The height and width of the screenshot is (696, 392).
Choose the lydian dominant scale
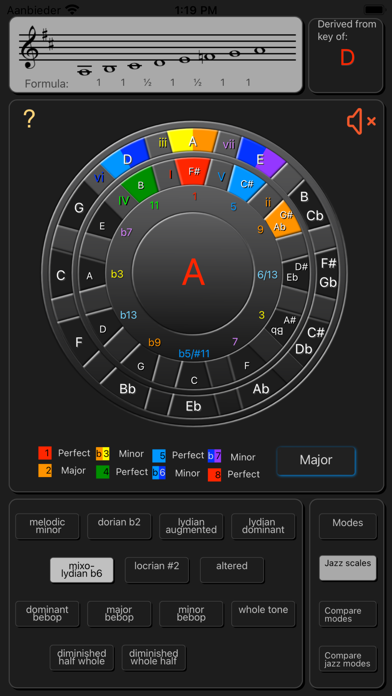click(263, 526)
